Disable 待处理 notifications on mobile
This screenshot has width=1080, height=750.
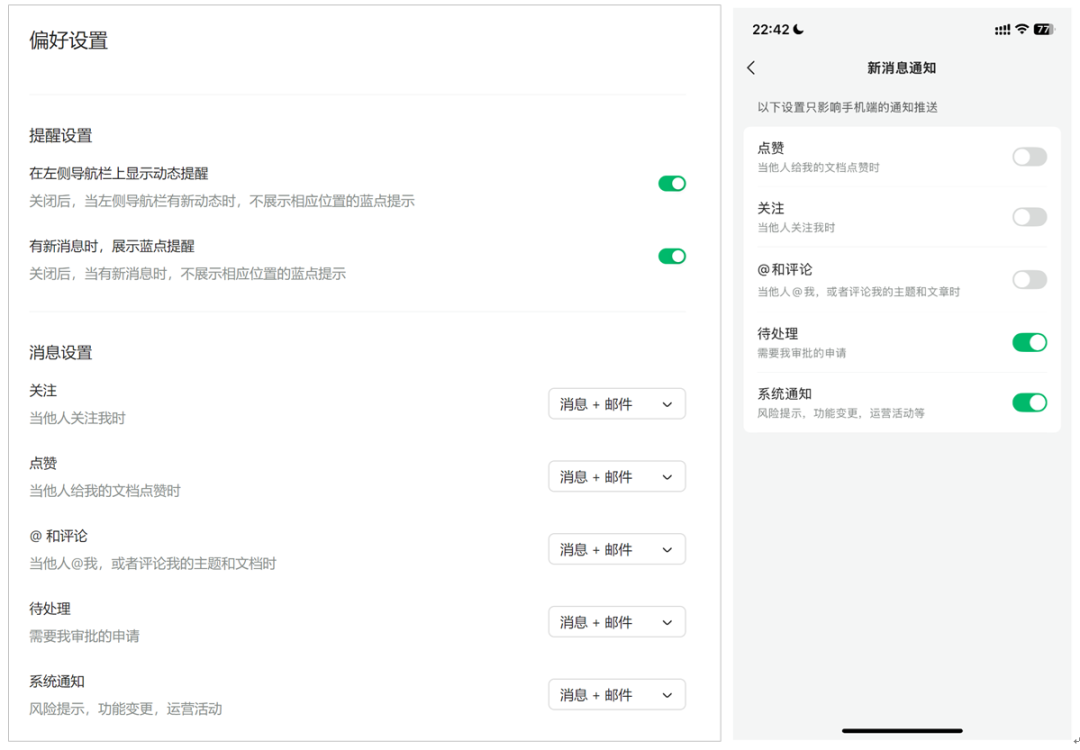(1029, 342)
